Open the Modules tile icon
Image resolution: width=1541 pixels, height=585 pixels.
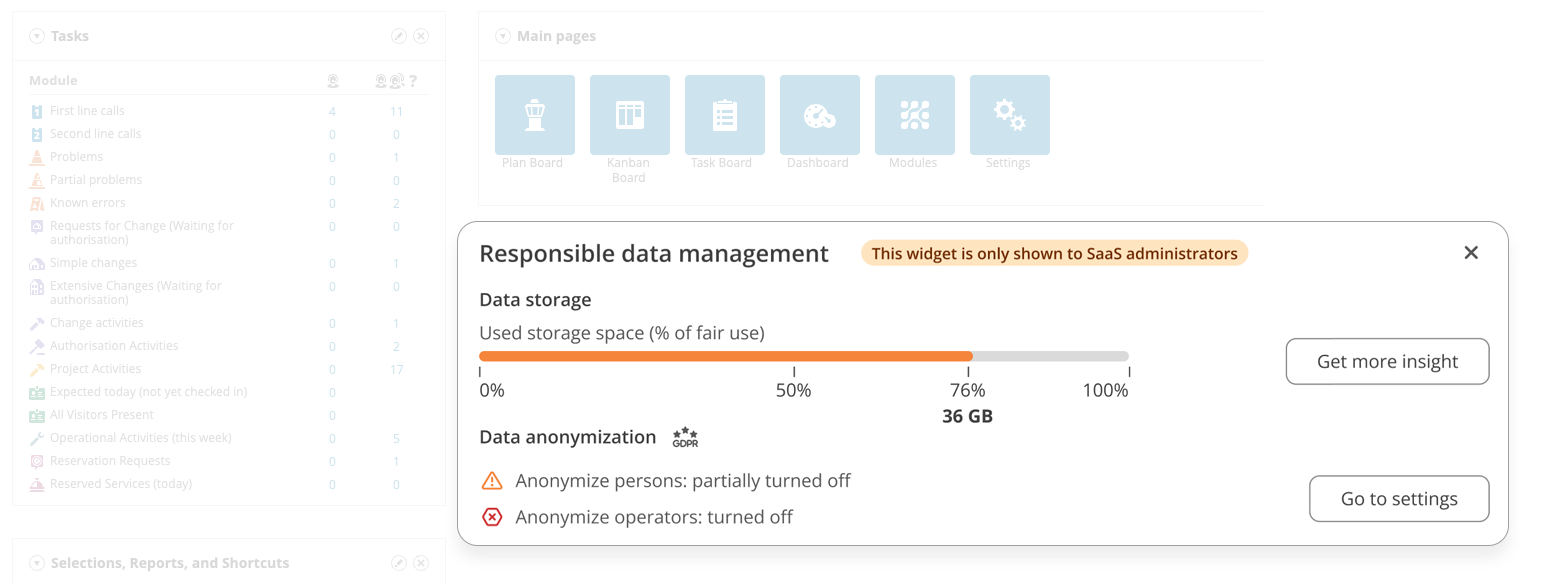click(915, 115)
